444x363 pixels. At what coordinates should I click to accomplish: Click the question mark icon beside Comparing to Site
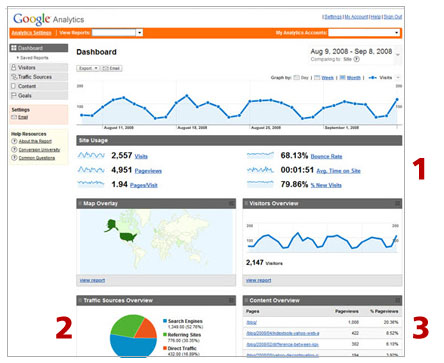point(356,59)
